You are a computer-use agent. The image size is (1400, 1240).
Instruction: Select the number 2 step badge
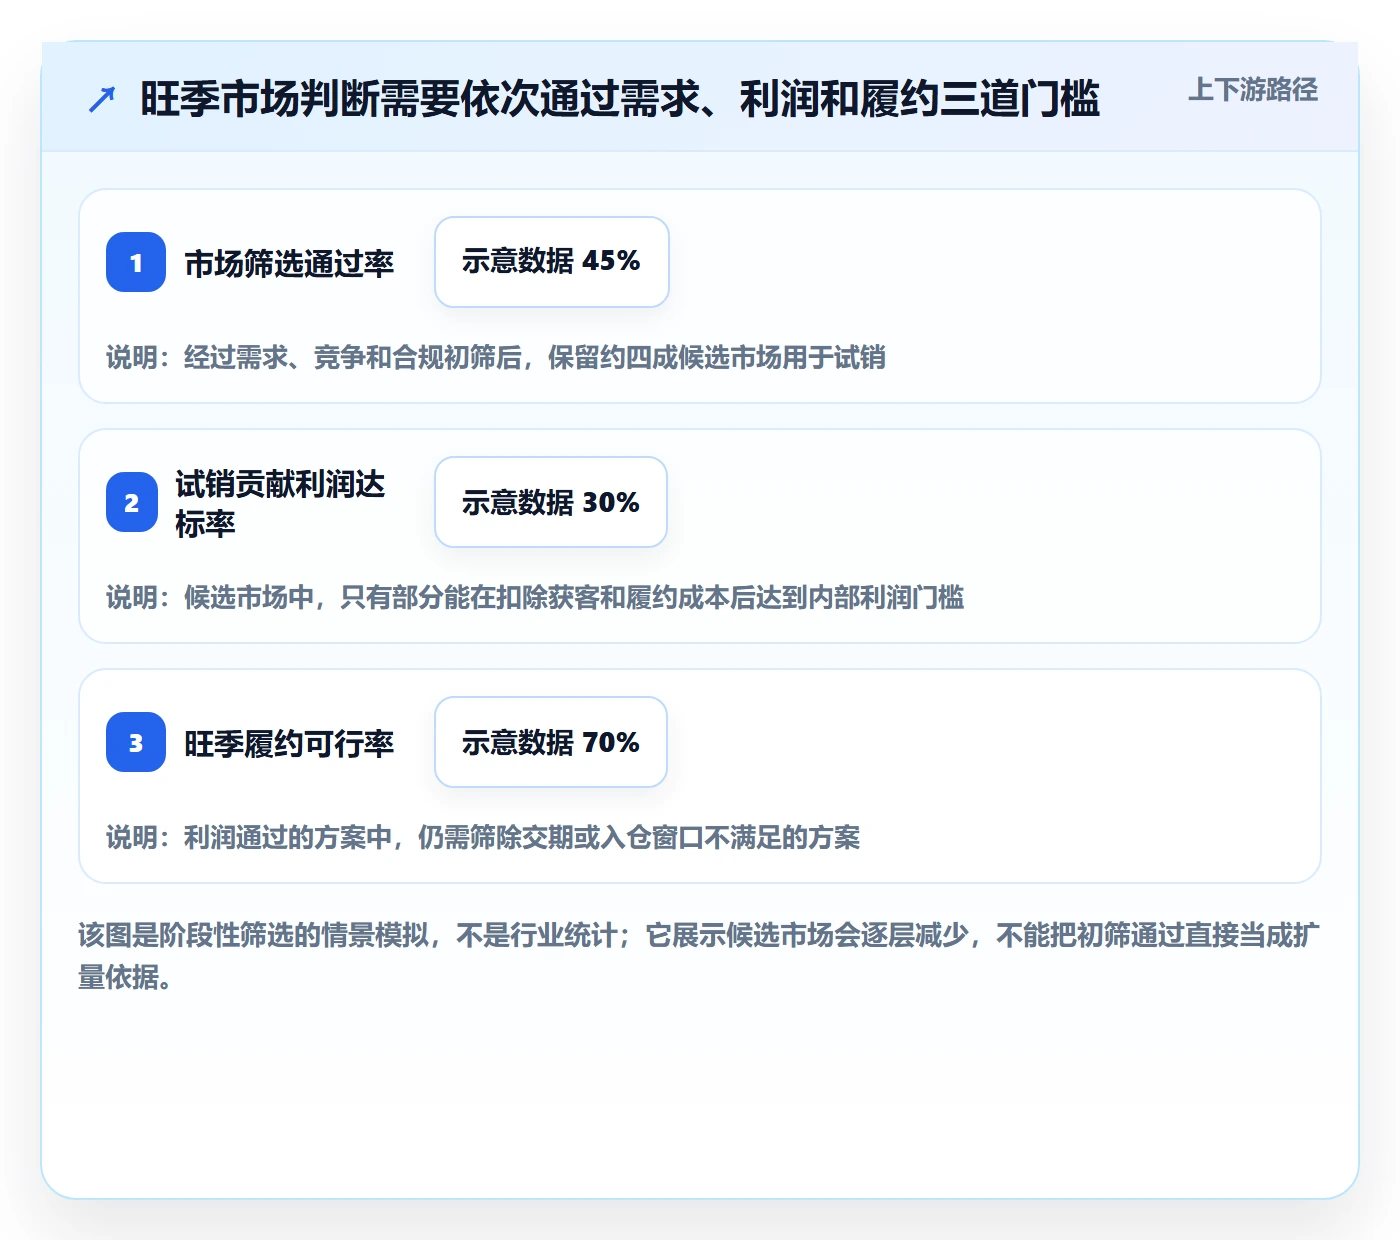tap(132, 502)
